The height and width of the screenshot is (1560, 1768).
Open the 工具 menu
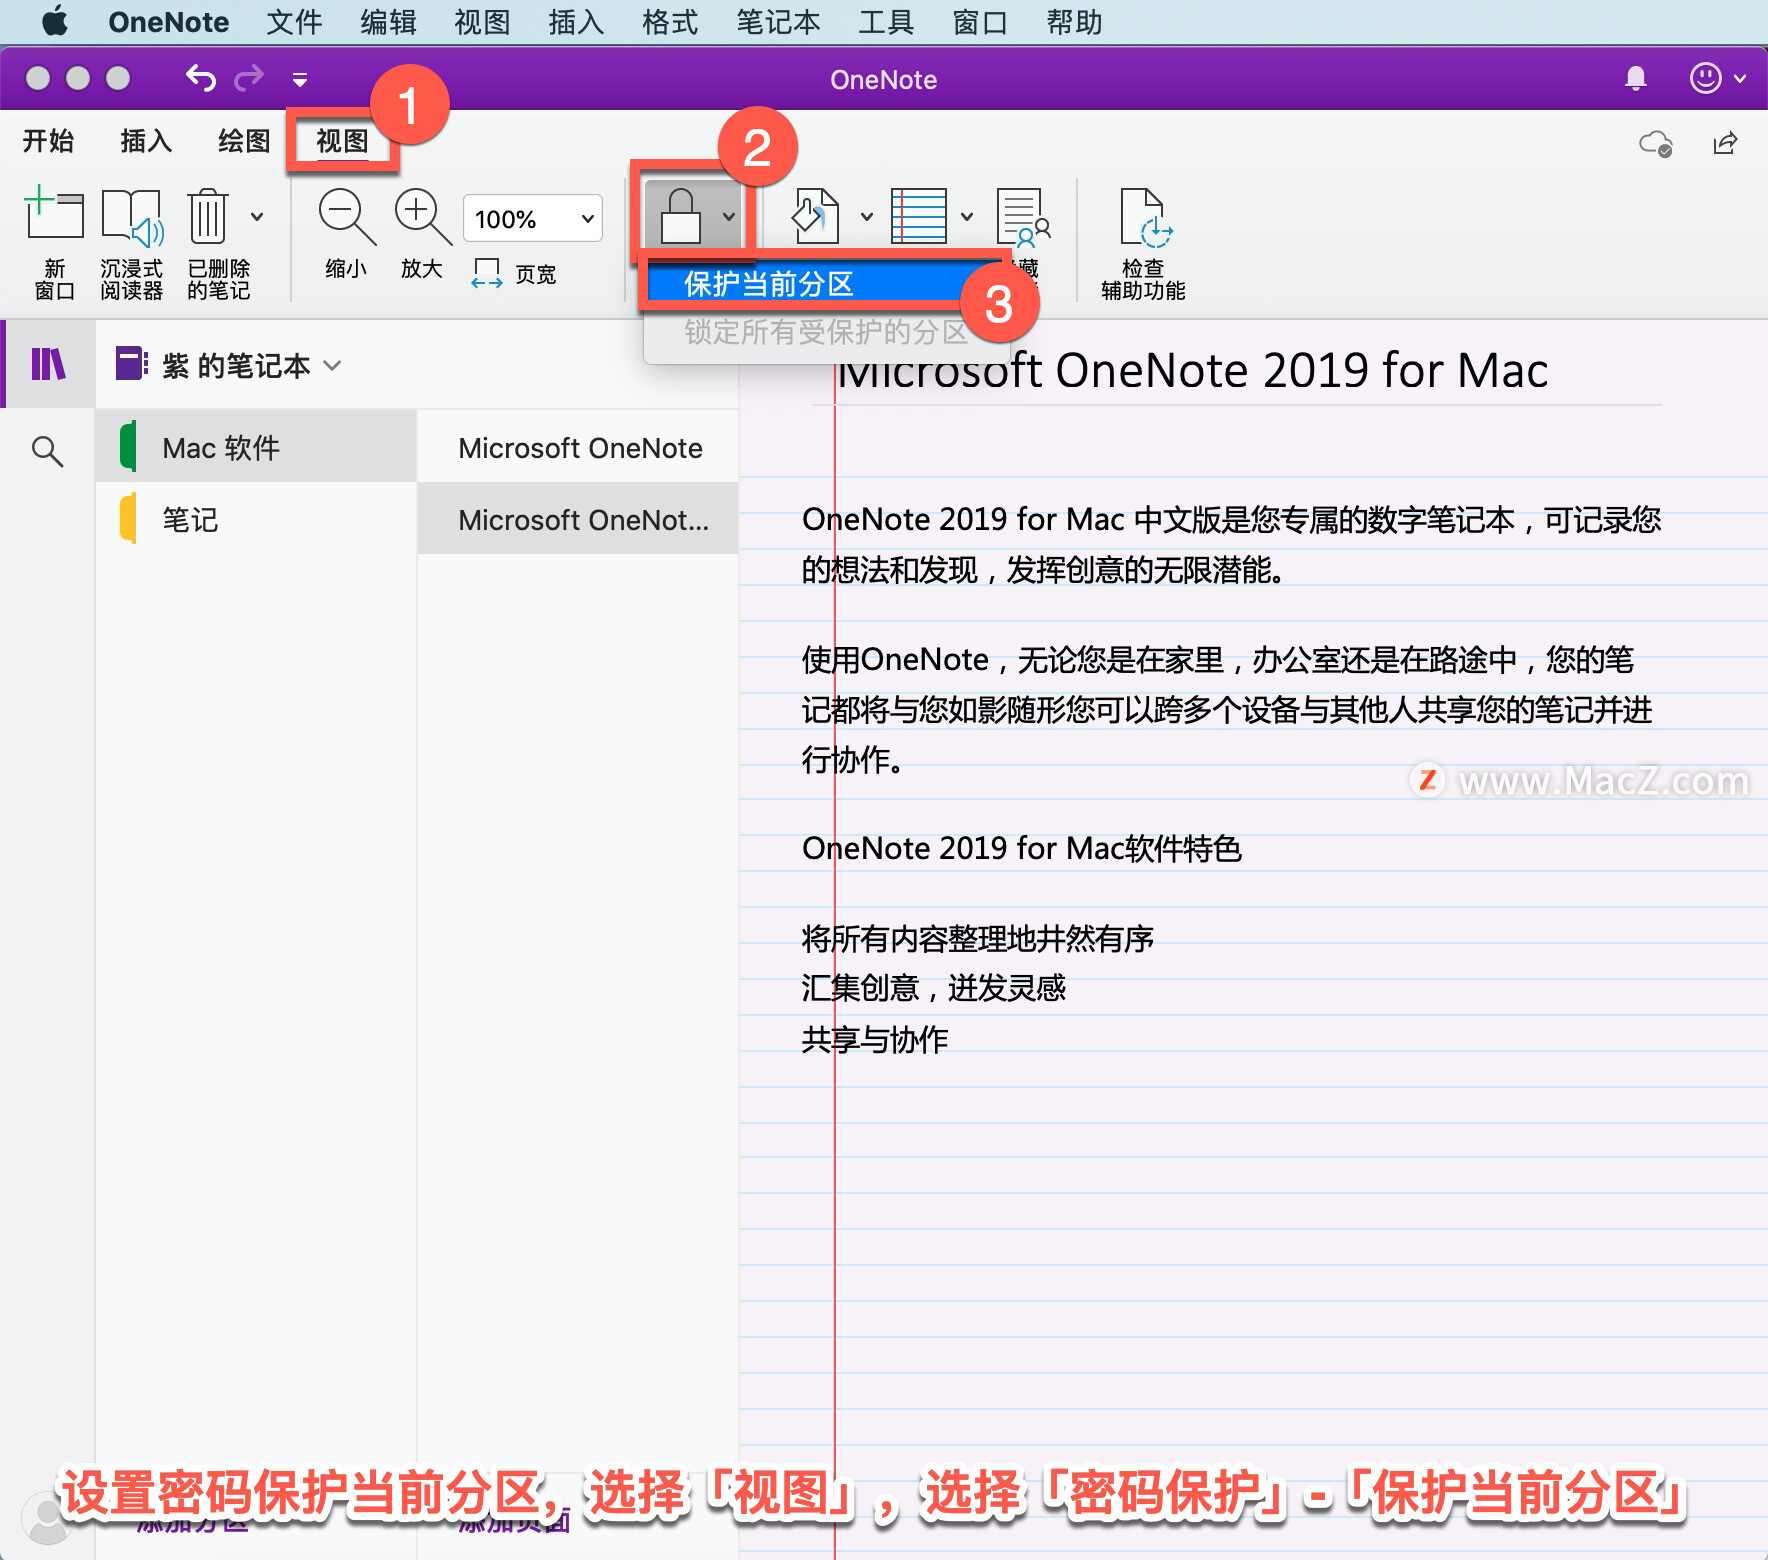click(x=886, y=22)
